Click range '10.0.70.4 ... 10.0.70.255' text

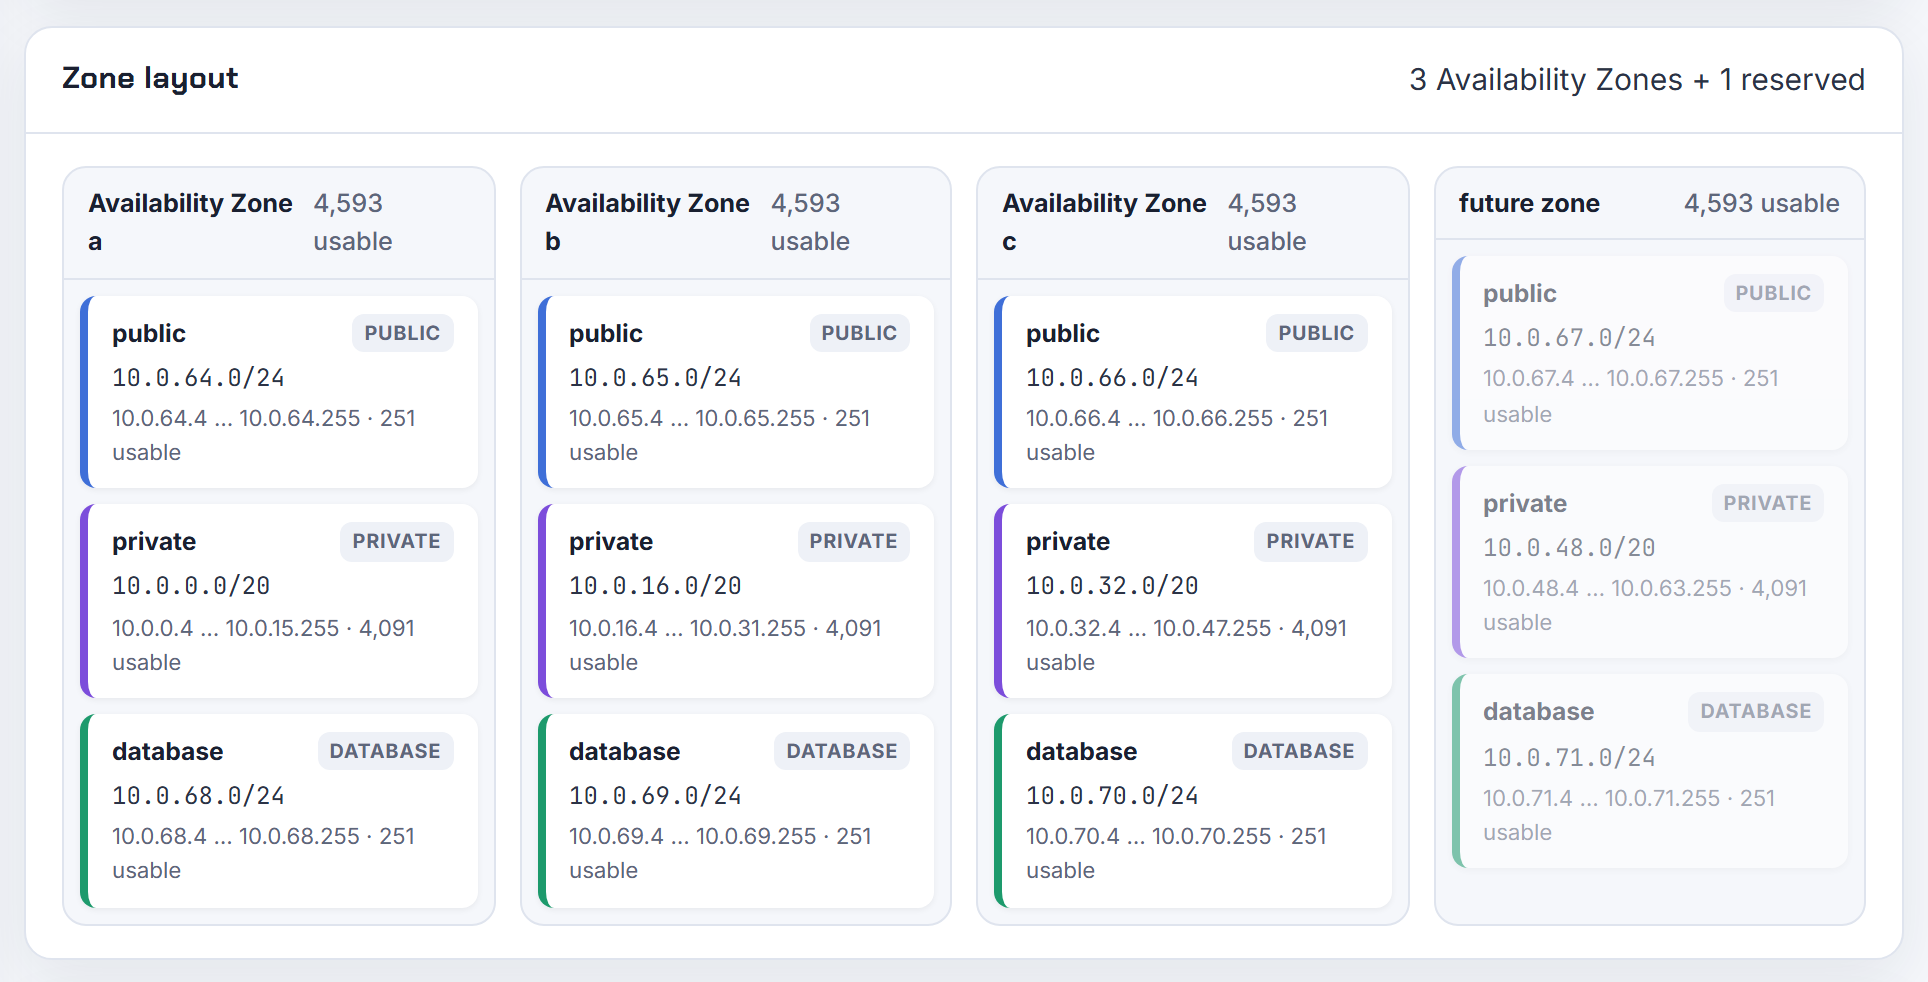pos(1149,836)
